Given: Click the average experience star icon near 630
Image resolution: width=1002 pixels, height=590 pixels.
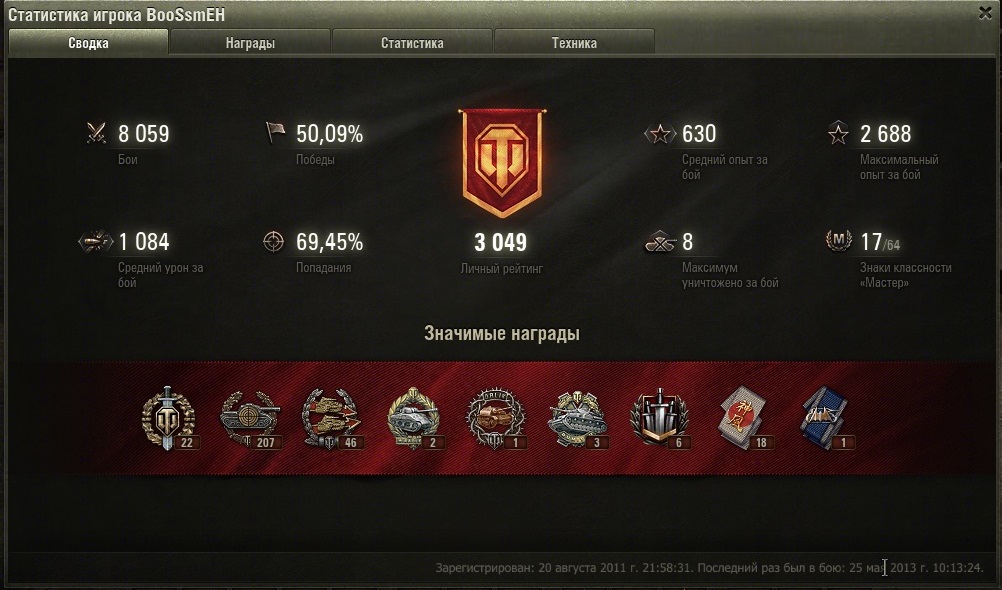Looking at the screenshot, I should click(x=660, y=134).
